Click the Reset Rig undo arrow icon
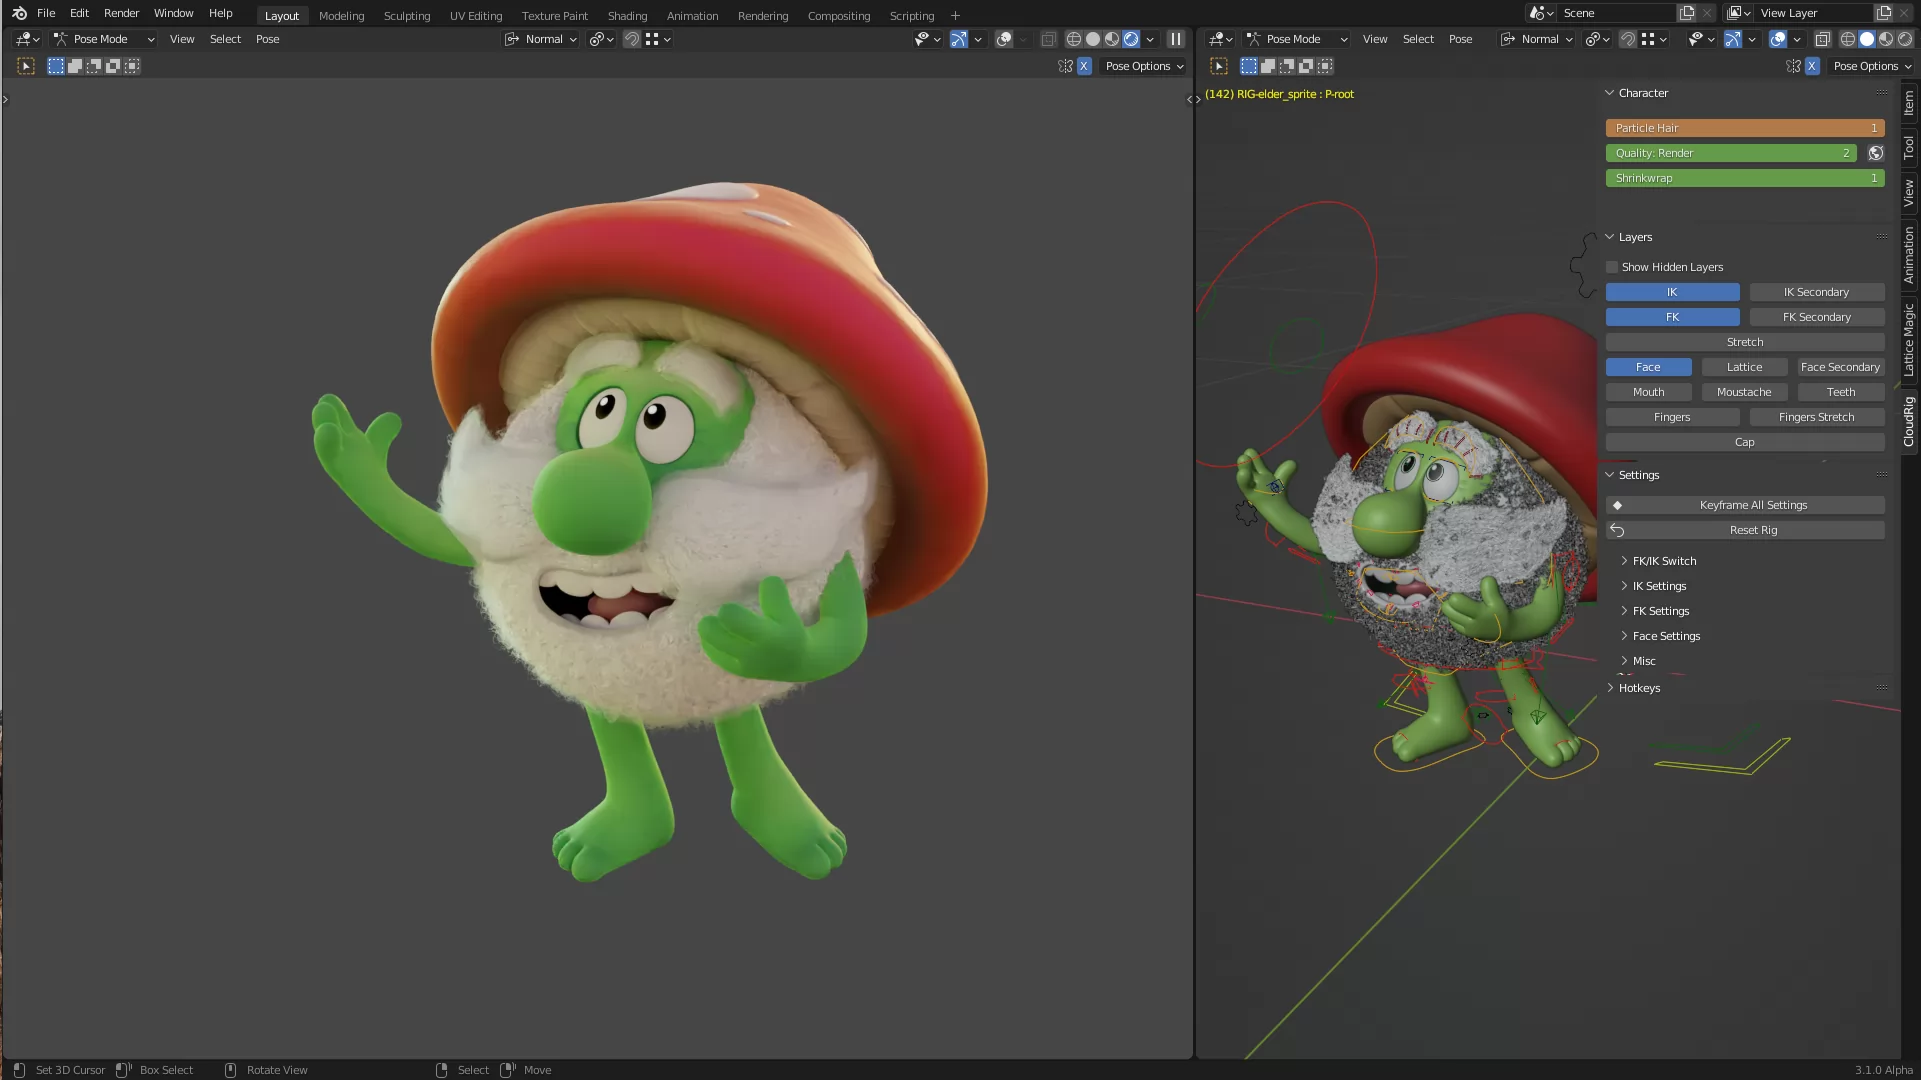Image resolution: width=1921 pixels, height=1080 pixels. (1617, 530)
